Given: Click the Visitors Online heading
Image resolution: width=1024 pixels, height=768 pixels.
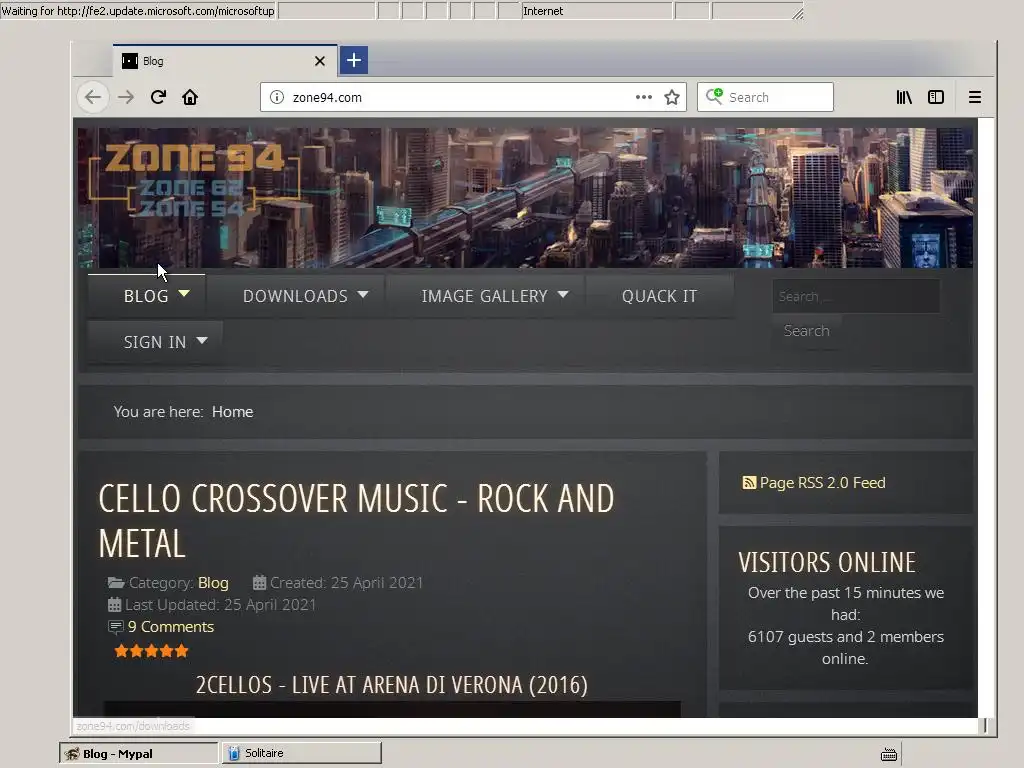Looking at the screenshot, I should point(827,562).
